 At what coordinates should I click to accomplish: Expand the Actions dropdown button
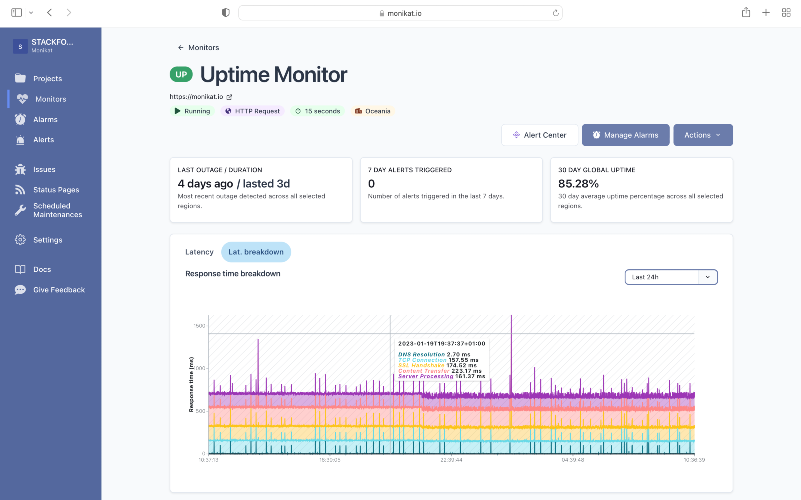[x=703, y=135]
